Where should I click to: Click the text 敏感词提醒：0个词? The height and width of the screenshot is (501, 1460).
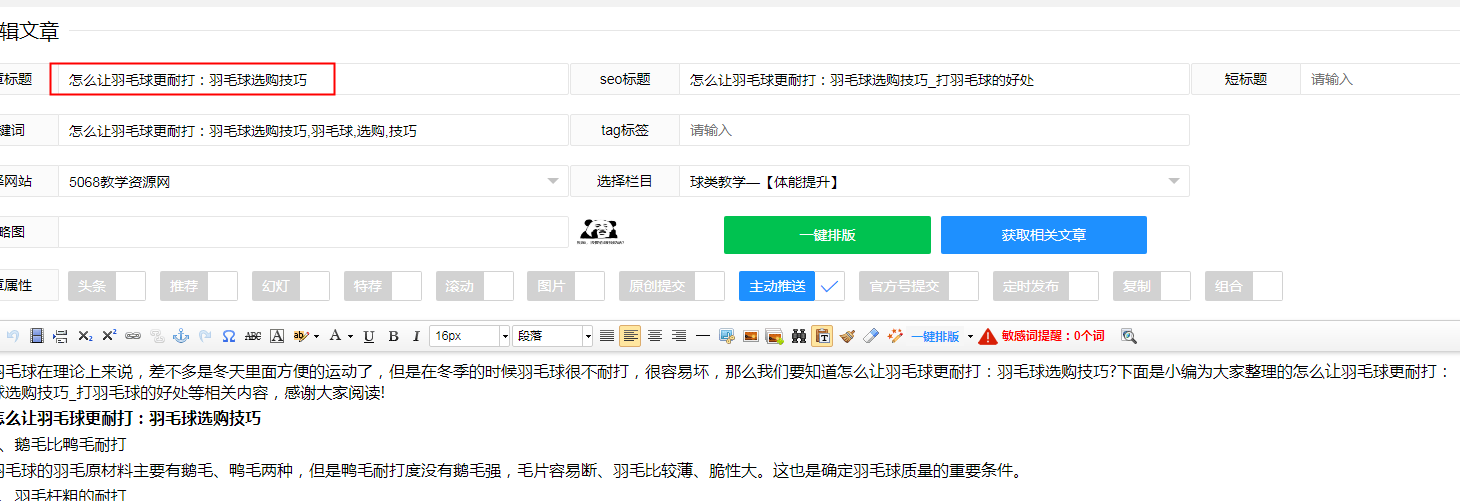coord(1053,336)
